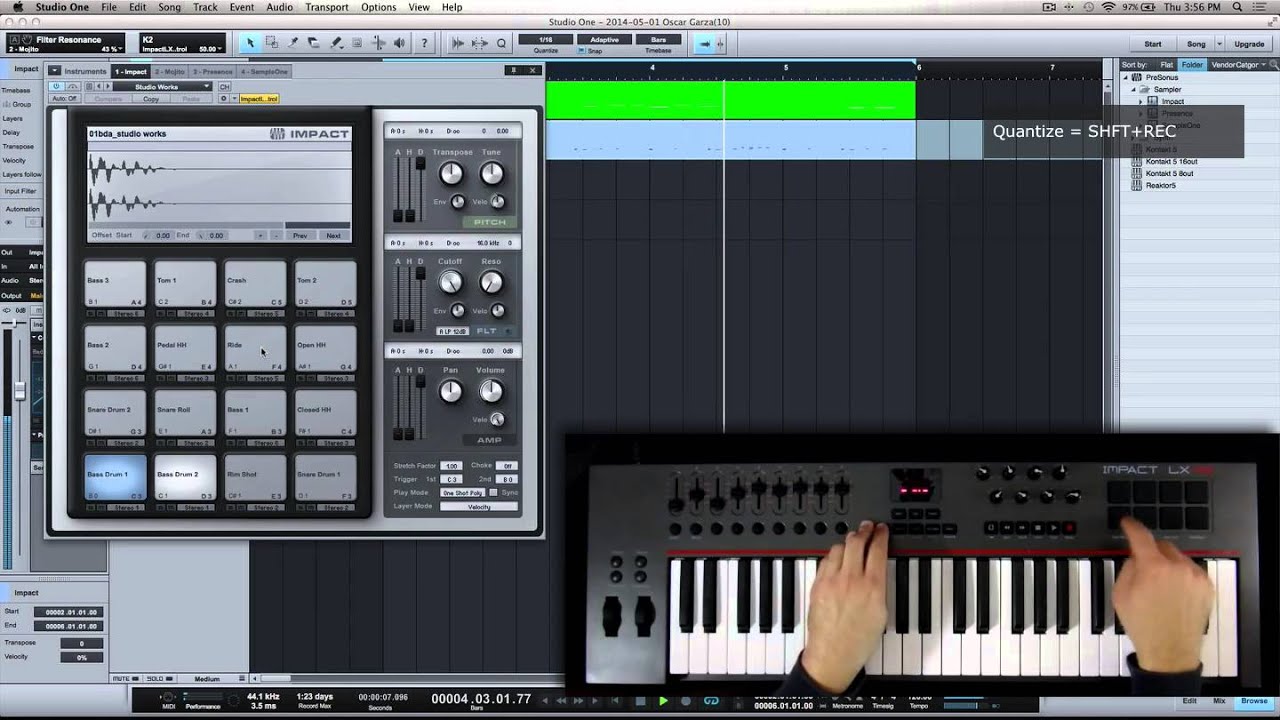The image size is (1280, 720).
Task: Open the Adaptive snap mode dropdown
Action: [604, 40]
